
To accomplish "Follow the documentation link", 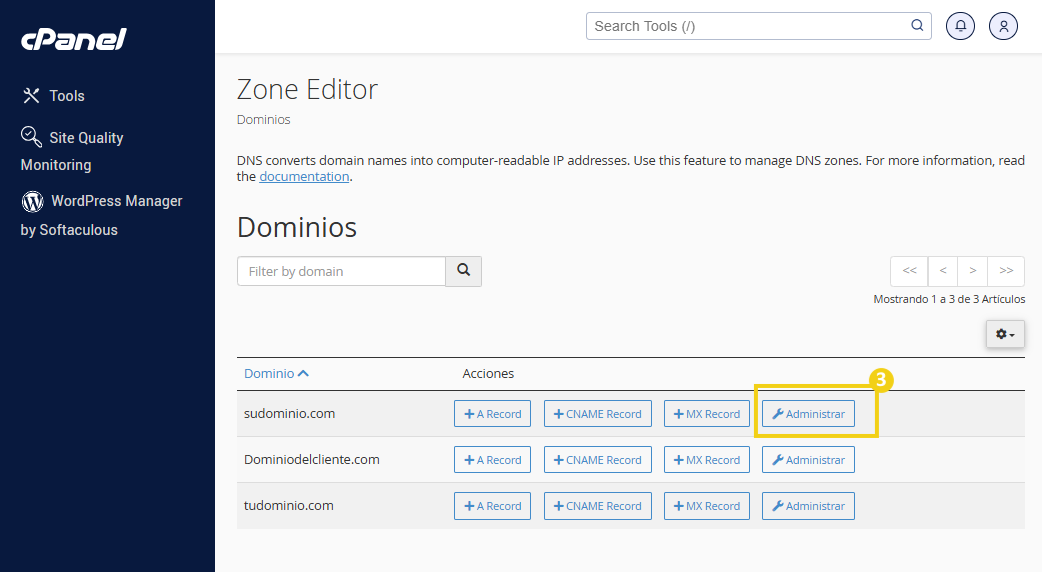I will point(304,176).
